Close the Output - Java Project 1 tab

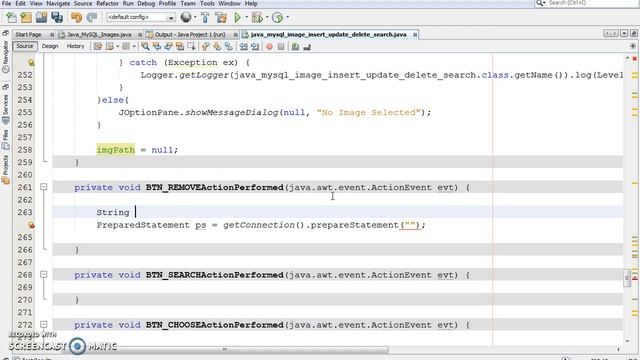point(236,35)
